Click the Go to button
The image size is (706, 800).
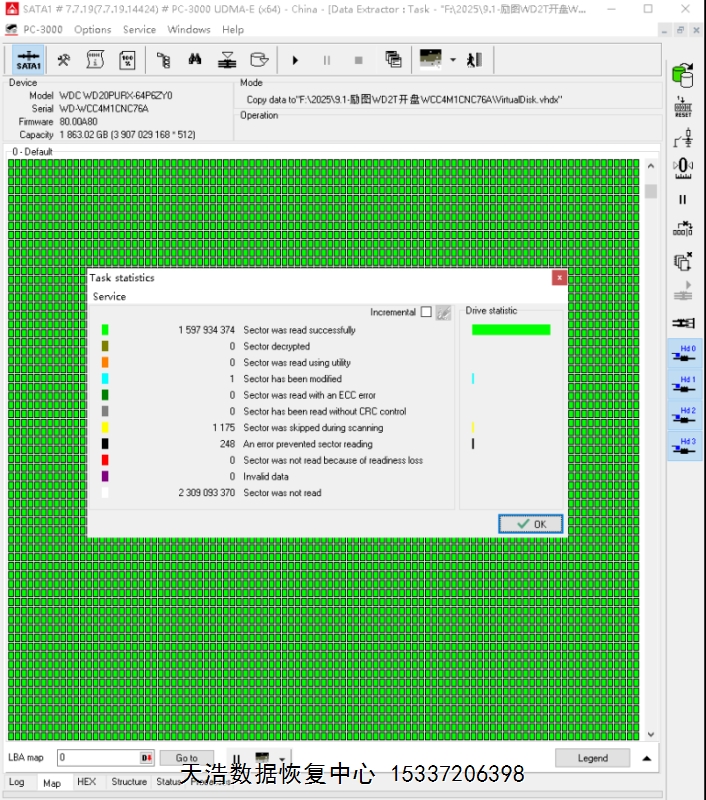pos(187,758)
